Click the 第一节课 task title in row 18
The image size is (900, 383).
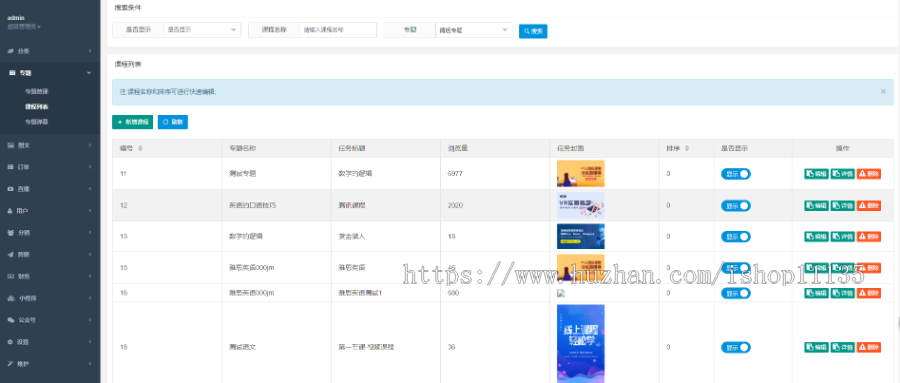366,347
